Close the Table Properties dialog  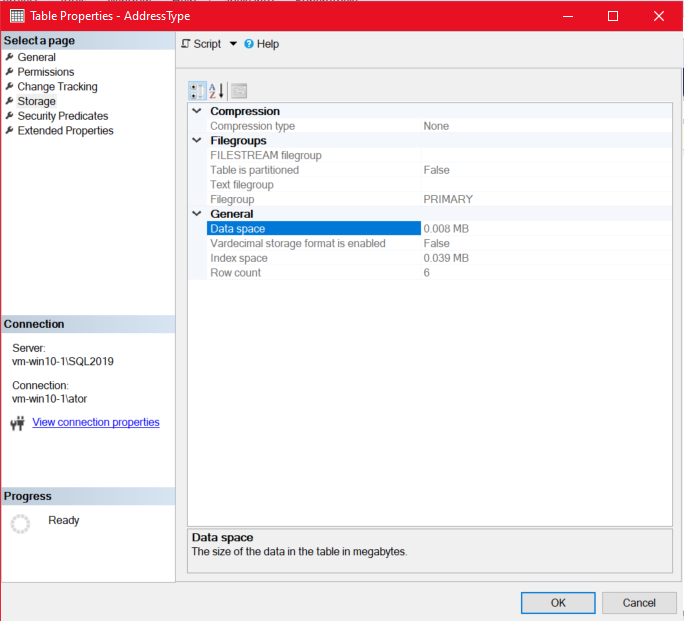659,16
